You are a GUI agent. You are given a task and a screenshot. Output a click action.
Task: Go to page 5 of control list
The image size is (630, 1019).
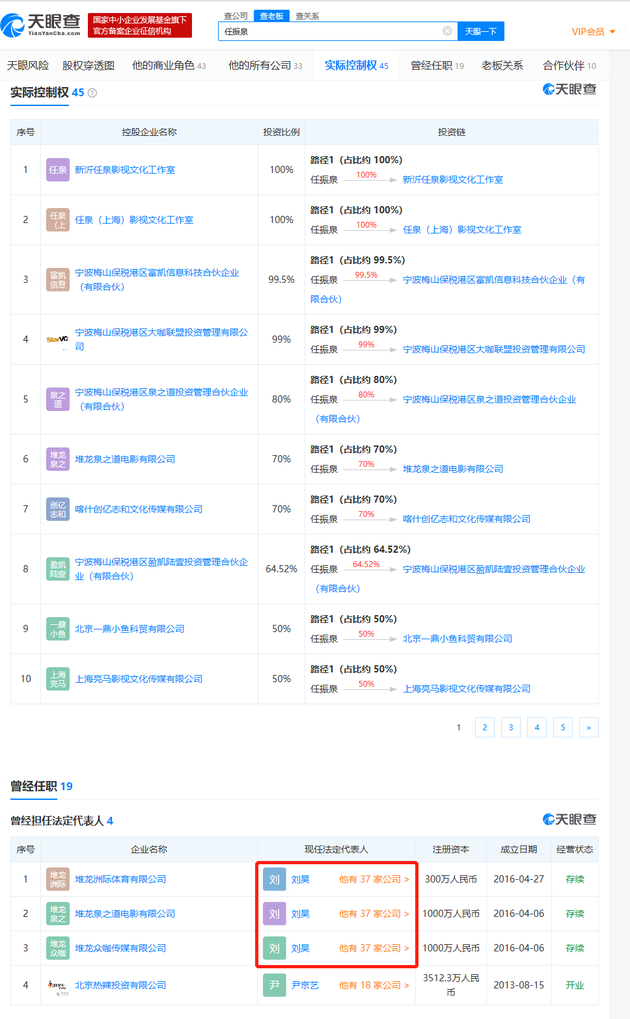pyautogui.click(x=562, y=727)
